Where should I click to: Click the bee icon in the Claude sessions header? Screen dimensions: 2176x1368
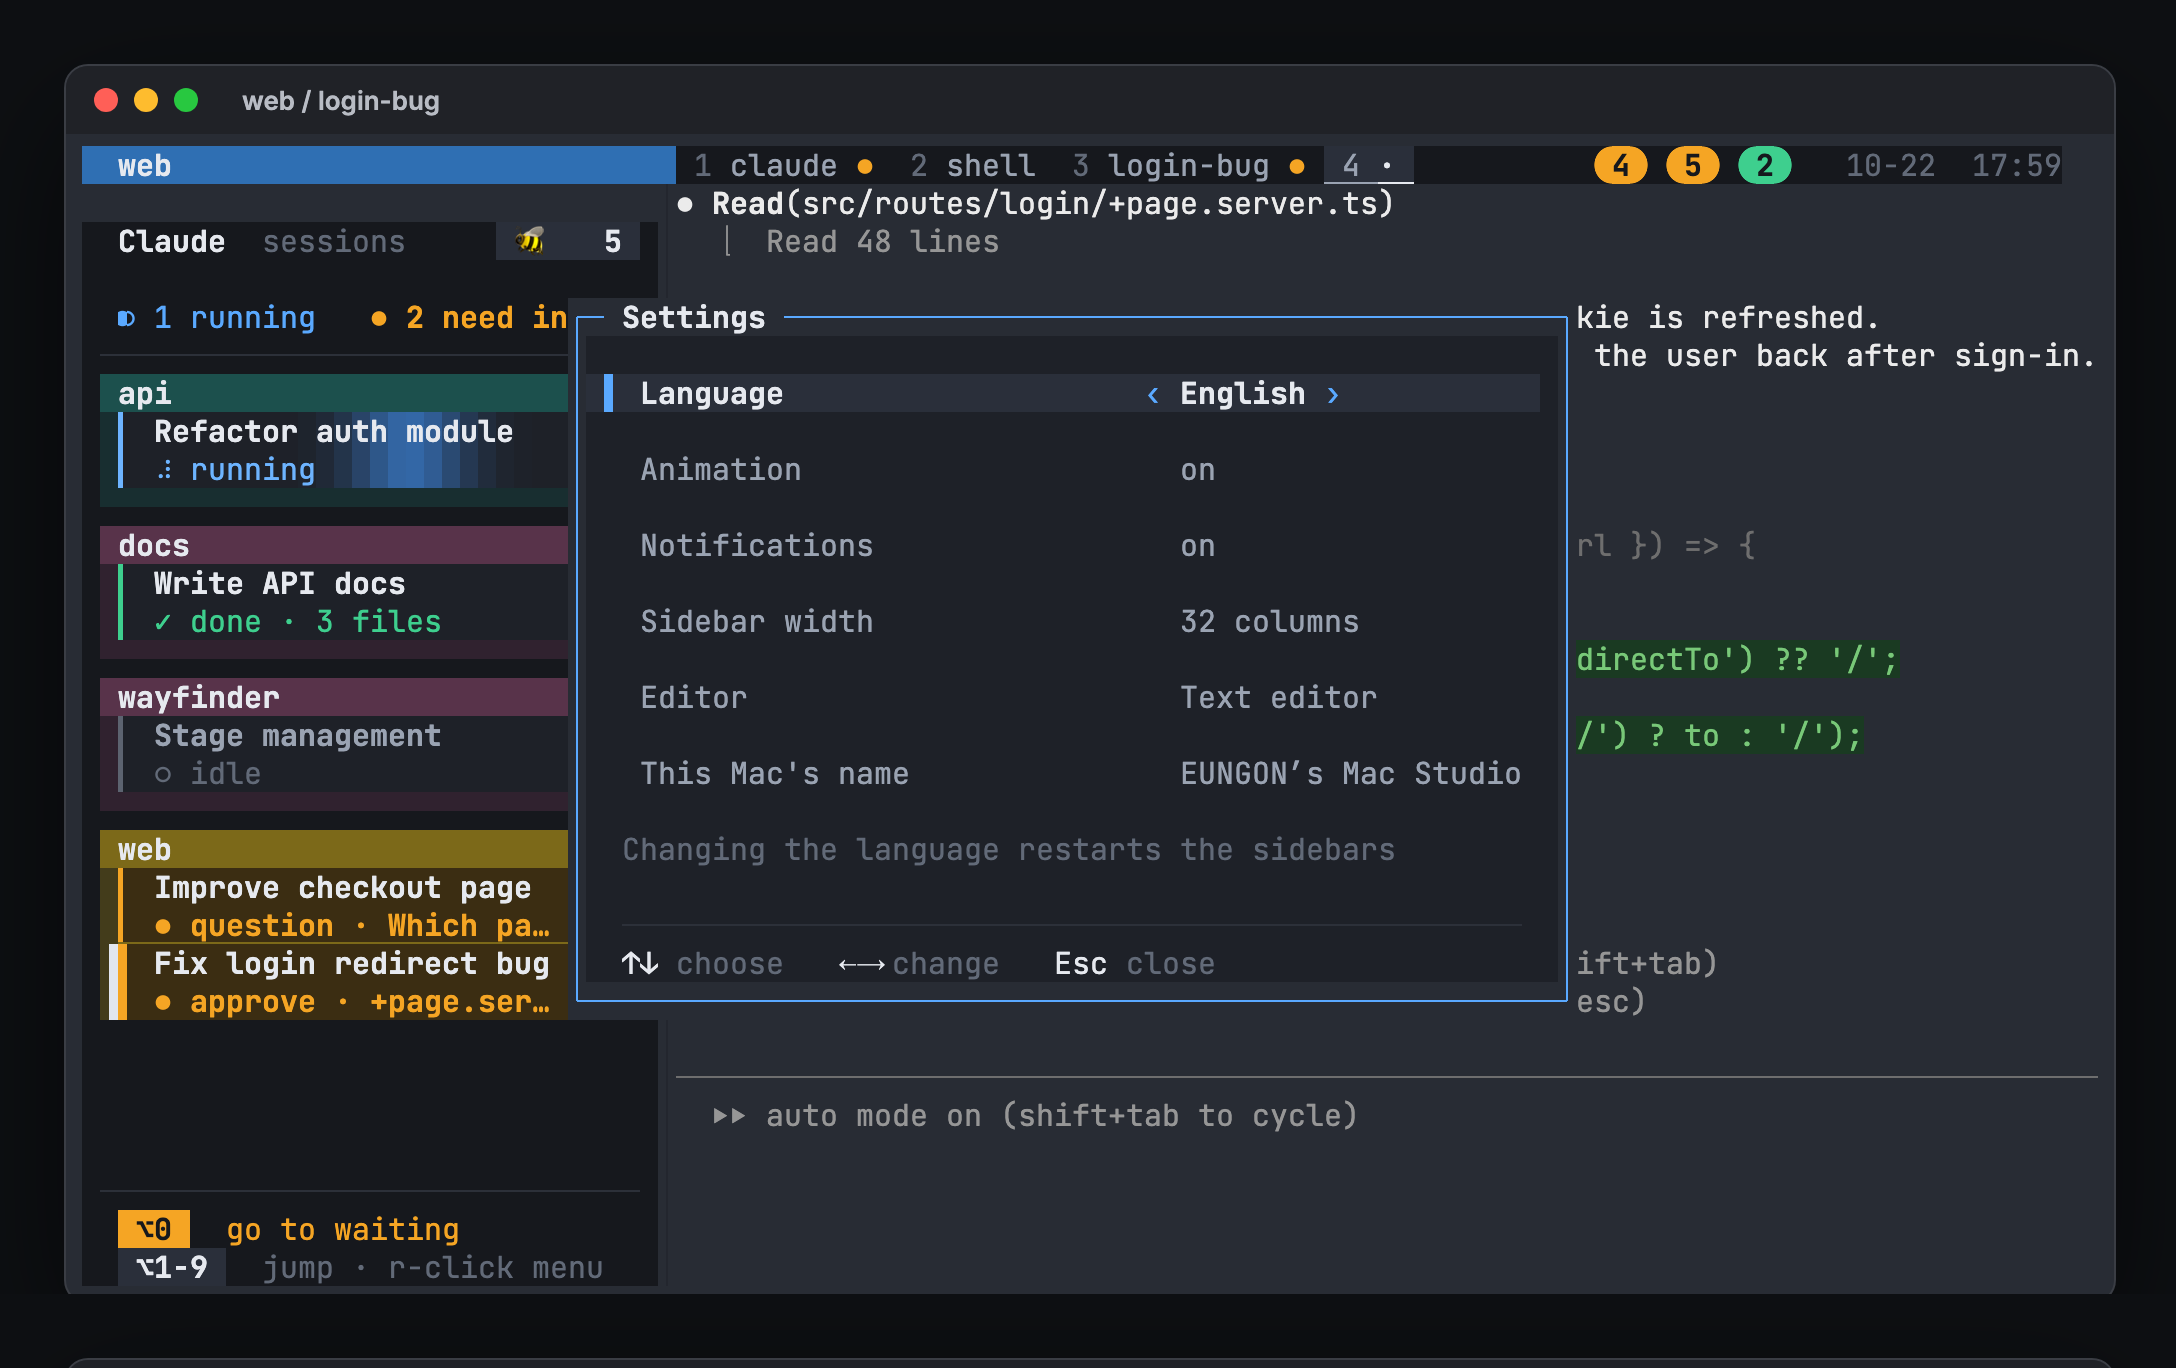pyautogui.click(x=530, y=241)
